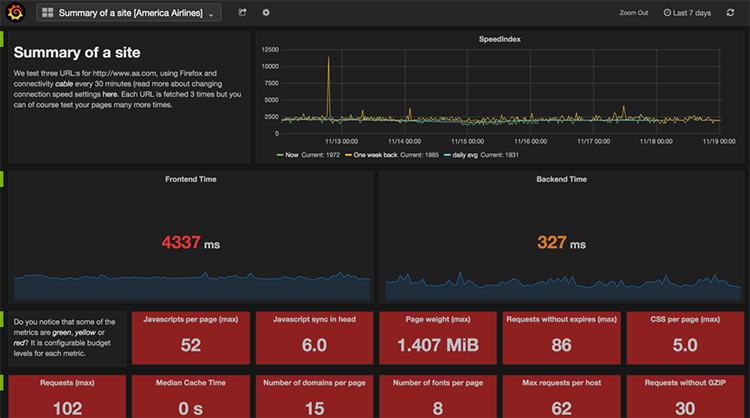Viewport: 750px width, 418px height.
Task: Click the value 52 in Javascripts panel
Action: (190, 345)
